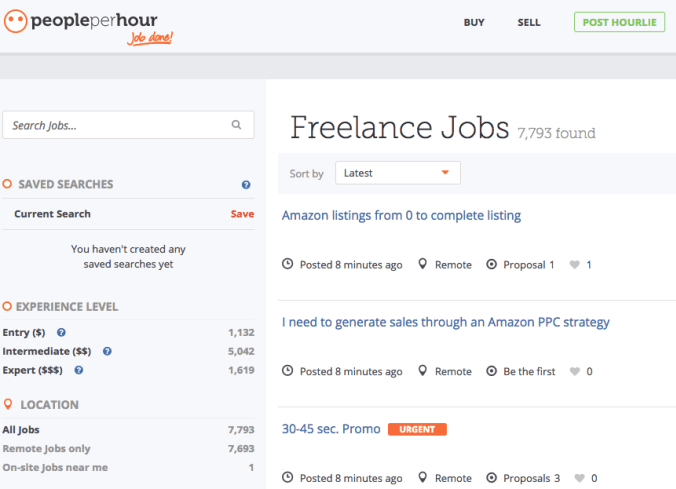Screen dimensions: 676x489
Task: Select Remote Jobs only location filter
Action: click(47, 448)
